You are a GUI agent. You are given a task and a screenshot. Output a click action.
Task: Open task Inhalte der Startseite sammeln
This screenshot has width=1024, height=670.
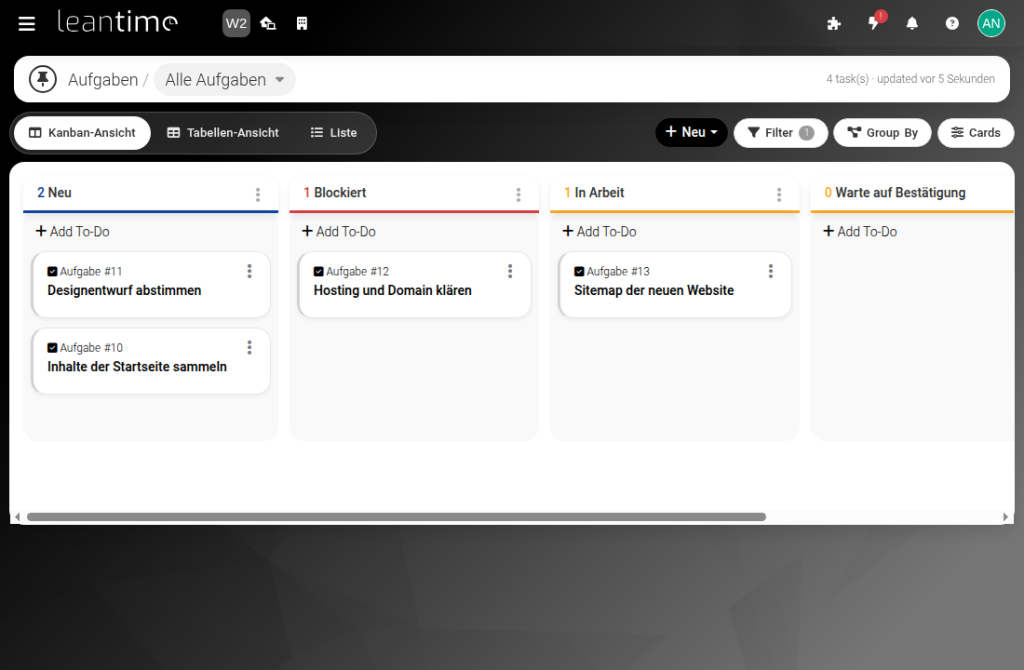pyautogui.click(x=137, y=366)
